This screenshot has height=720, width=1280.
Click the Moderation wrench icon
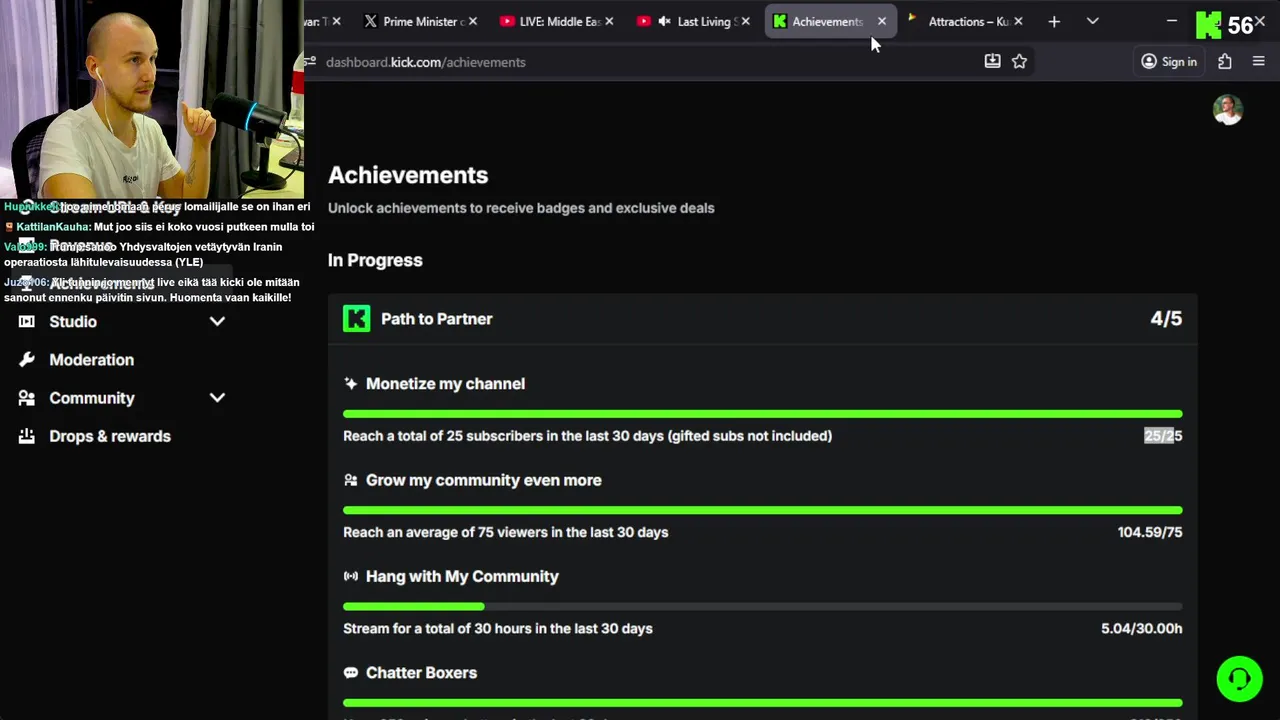coord(27,359)
